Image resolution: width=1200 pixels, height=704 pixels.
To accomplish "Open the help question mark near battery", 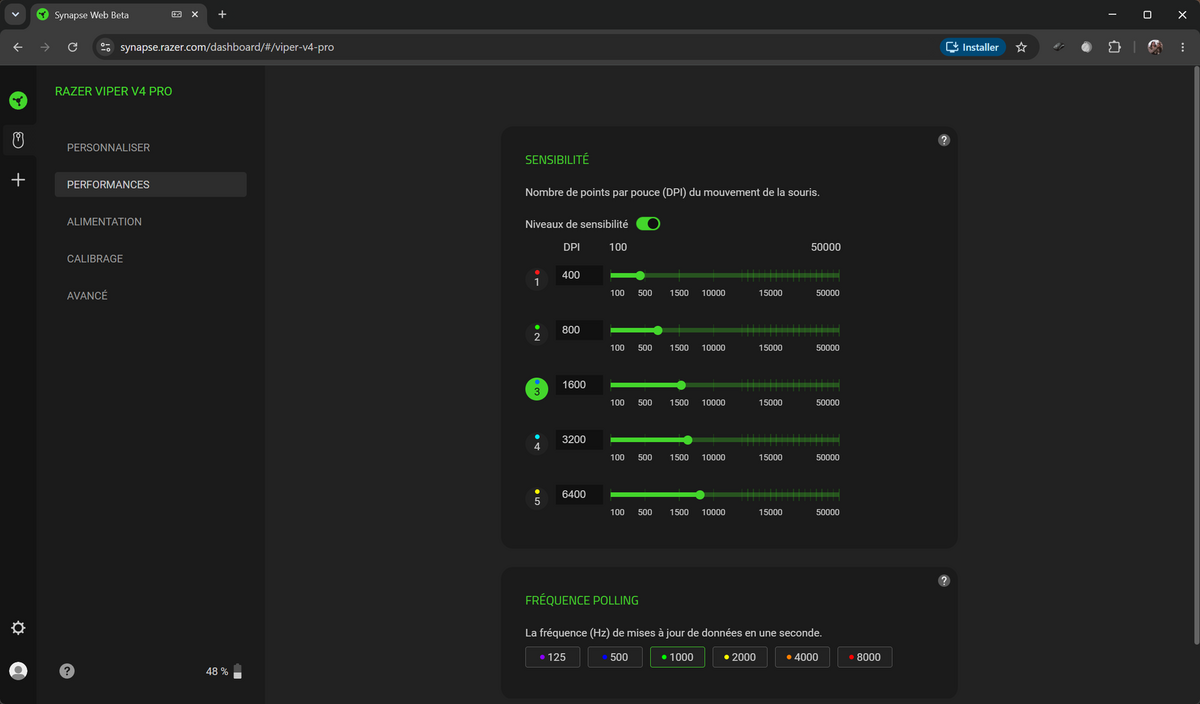I will point(67,671).
